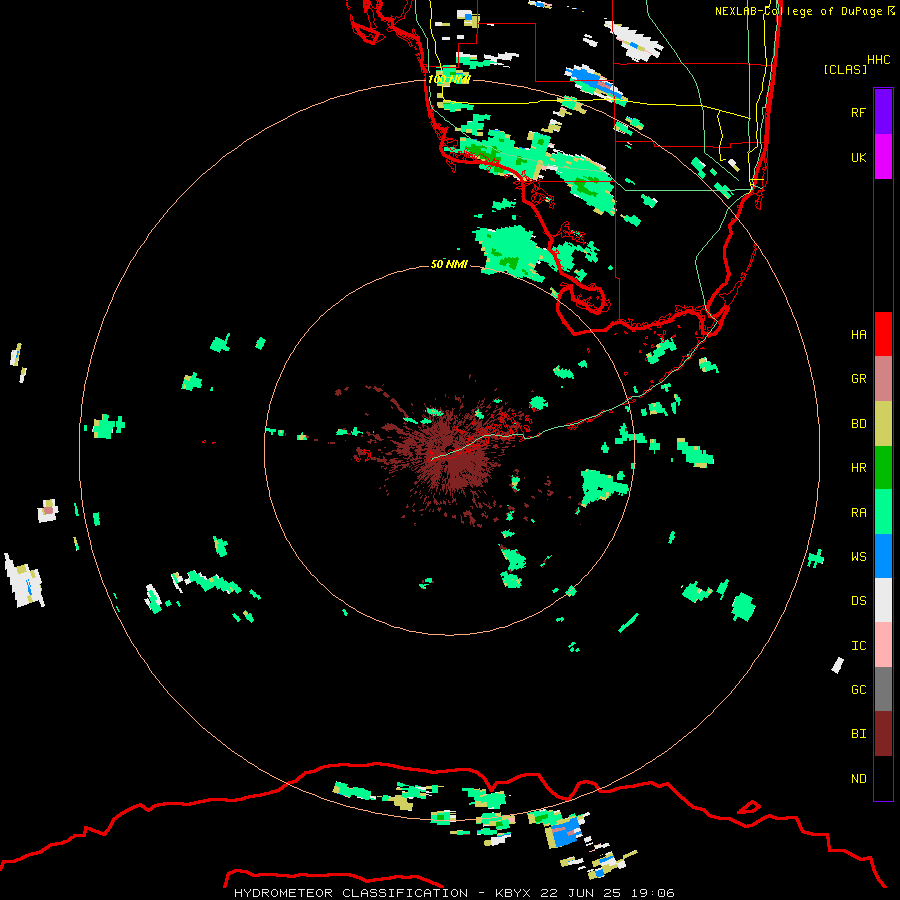This screenshot has width=900, height=900.
Task: Click the RA legend label
Action: pyautogui.click(x=858, y=513)
